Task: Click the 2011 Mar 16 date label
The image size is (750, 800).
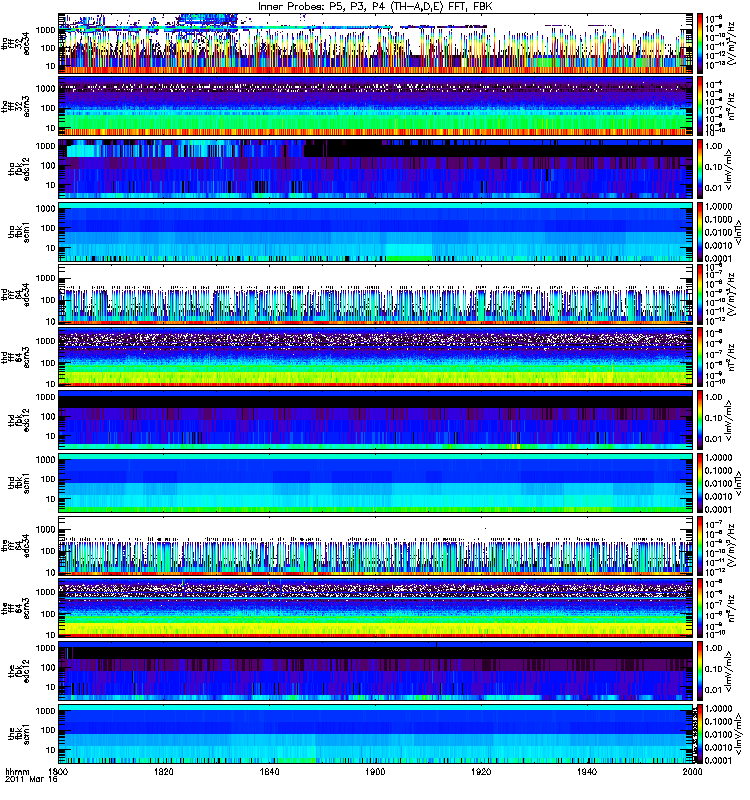Action: [x=32, y=779]
